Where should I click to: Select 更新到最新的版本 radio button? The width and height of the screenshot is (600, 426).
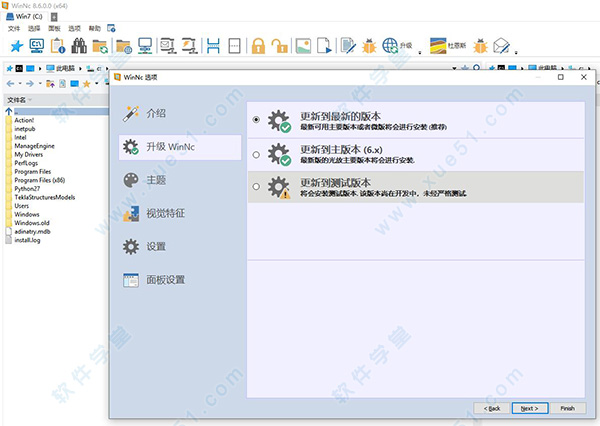coord(256,119)
